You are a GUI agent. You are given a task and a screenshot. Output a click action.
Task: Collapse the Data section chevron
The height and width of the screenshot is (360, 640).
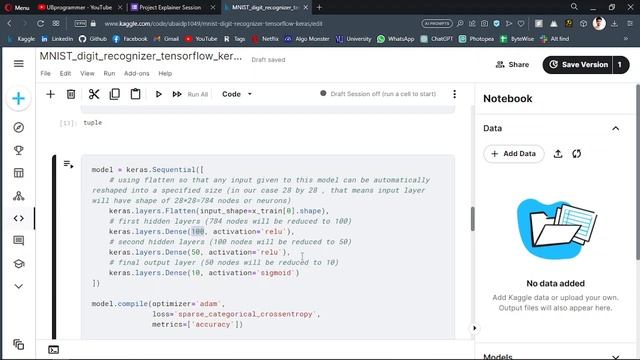pyautogui.click(x=616, y=129)
